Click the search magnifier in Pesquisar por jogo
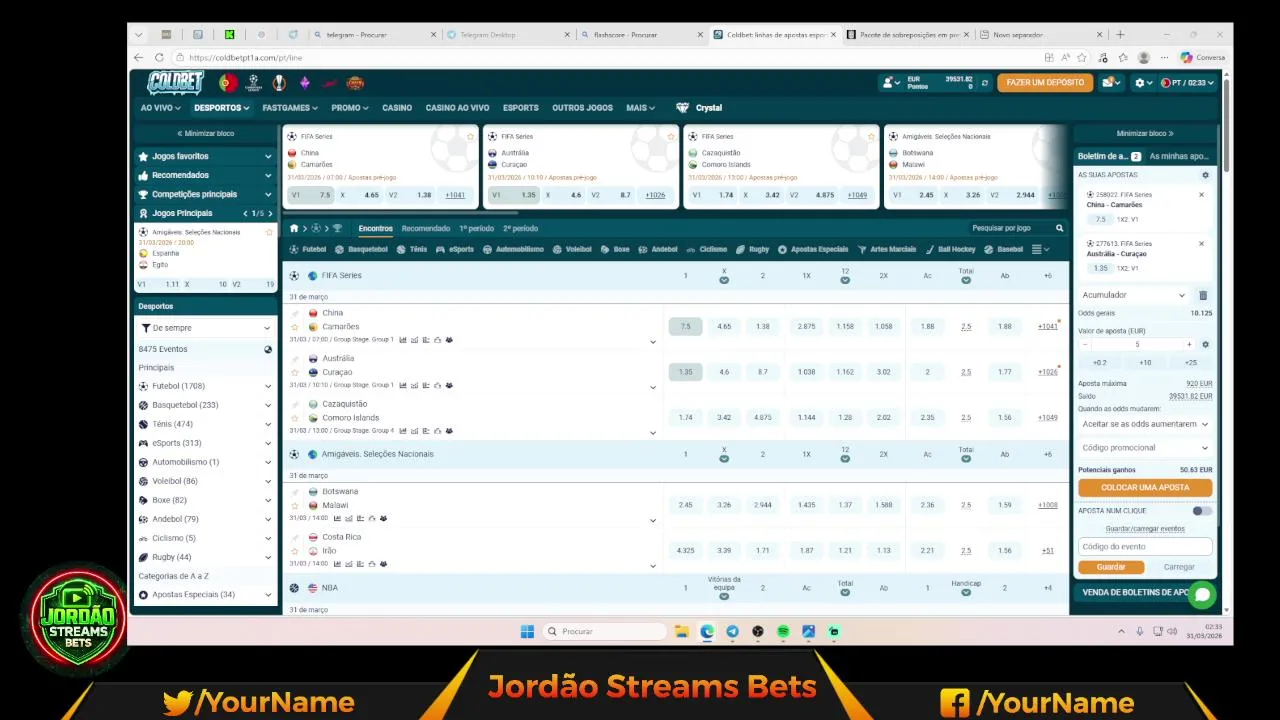The height and width of the screenshot is (720, 1280). point(1060,228)
